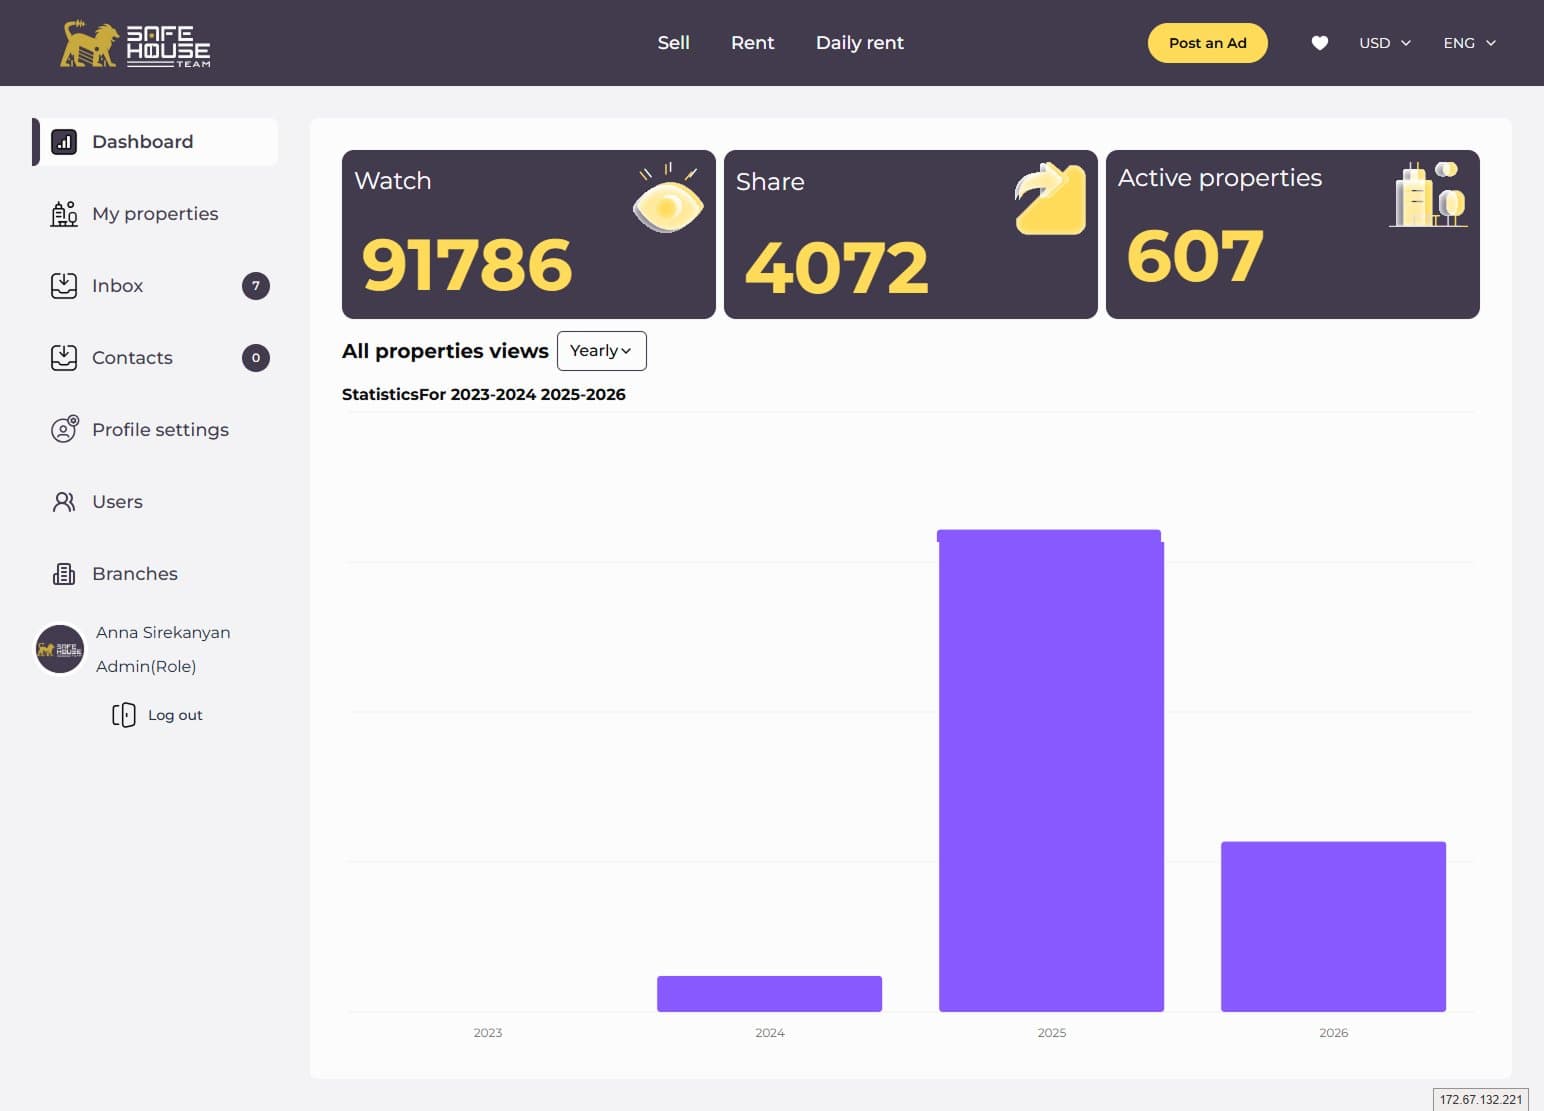Screen dimensions: 1544x1111
Task: Click the Admin(Role) label
Action: pos(146,667)
